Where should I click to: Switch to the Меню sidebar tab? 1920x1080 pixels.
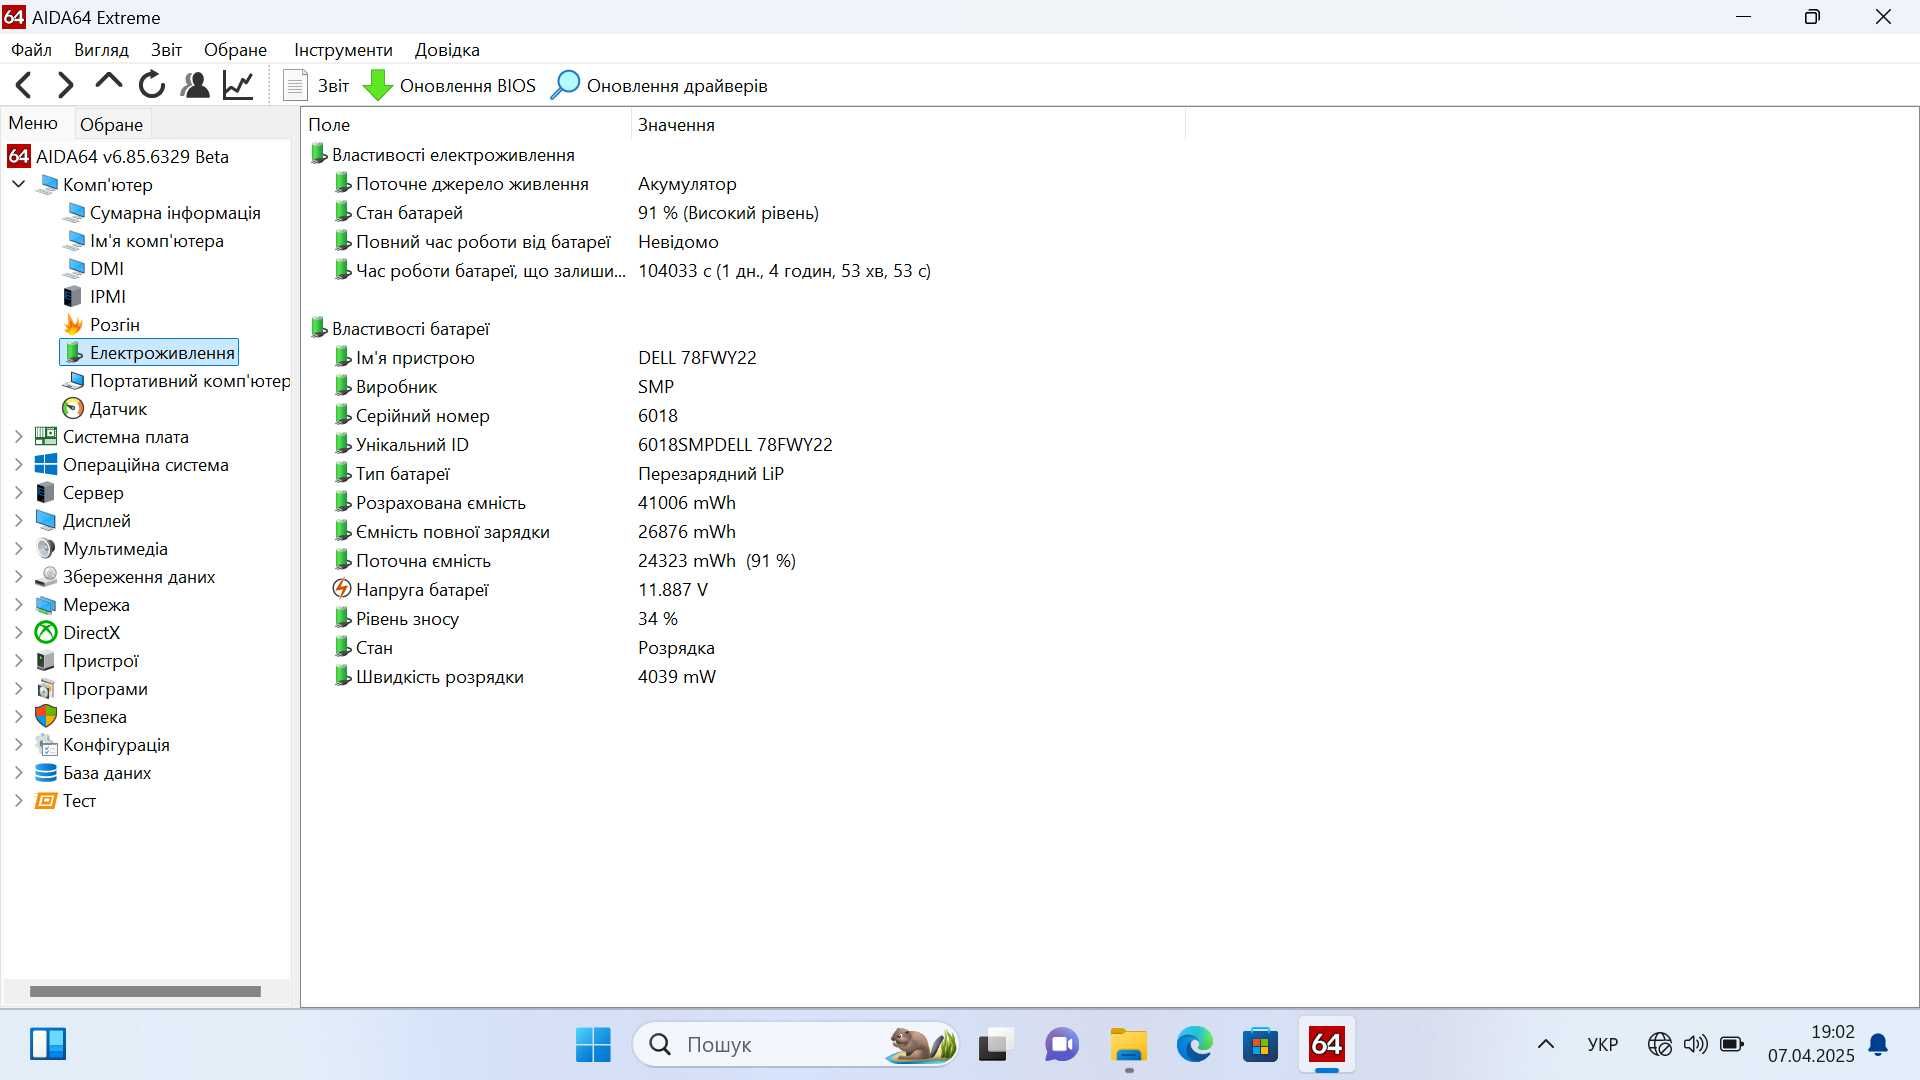tap(33, 123)
